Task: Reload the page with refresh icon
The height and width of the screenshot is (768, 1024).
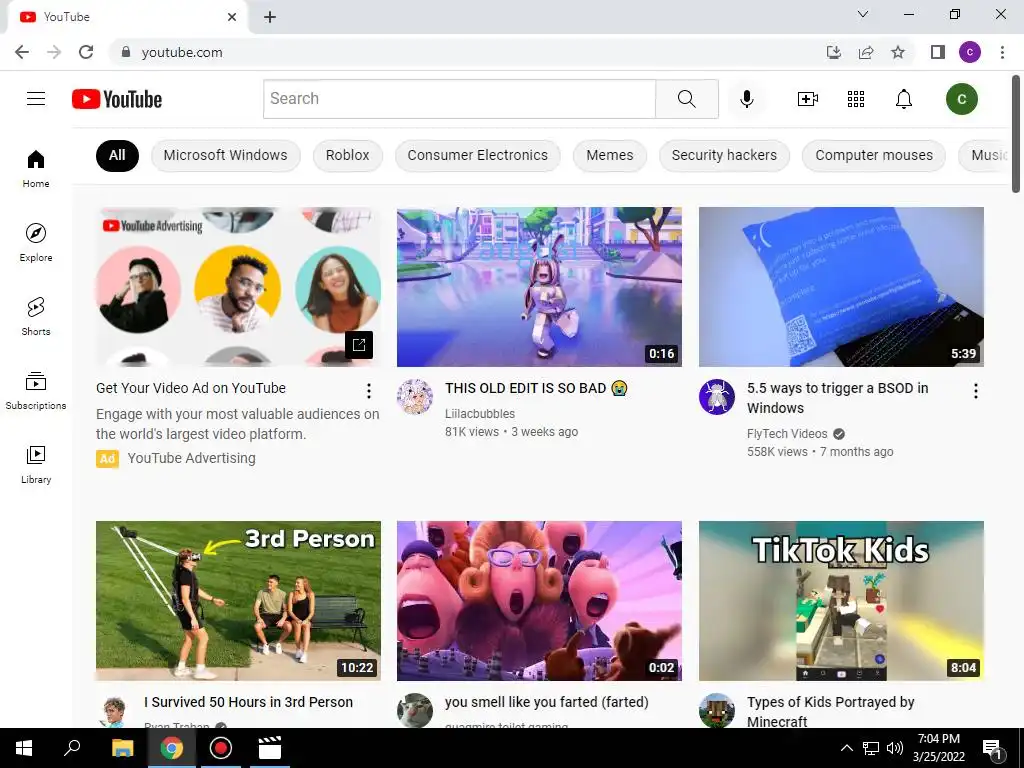Action: (86, 52)
